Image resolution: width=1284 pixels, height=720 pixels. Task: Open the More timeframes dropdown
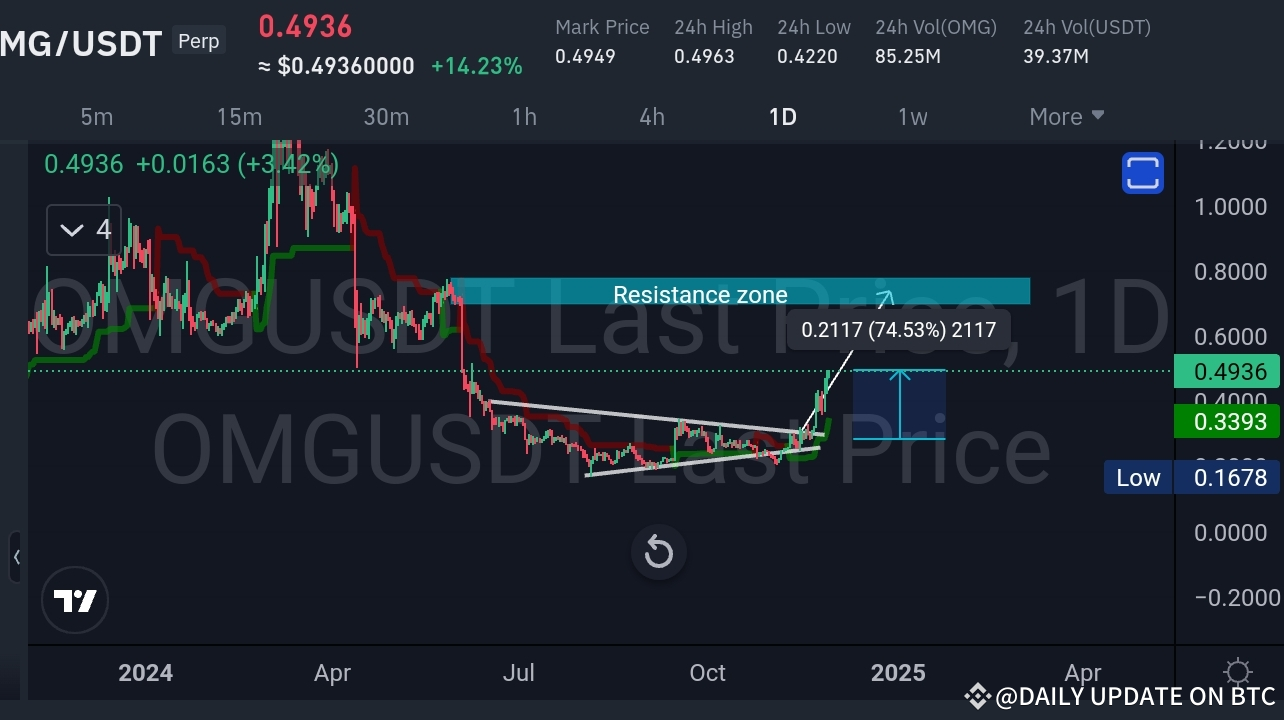tap(1064, 116)
